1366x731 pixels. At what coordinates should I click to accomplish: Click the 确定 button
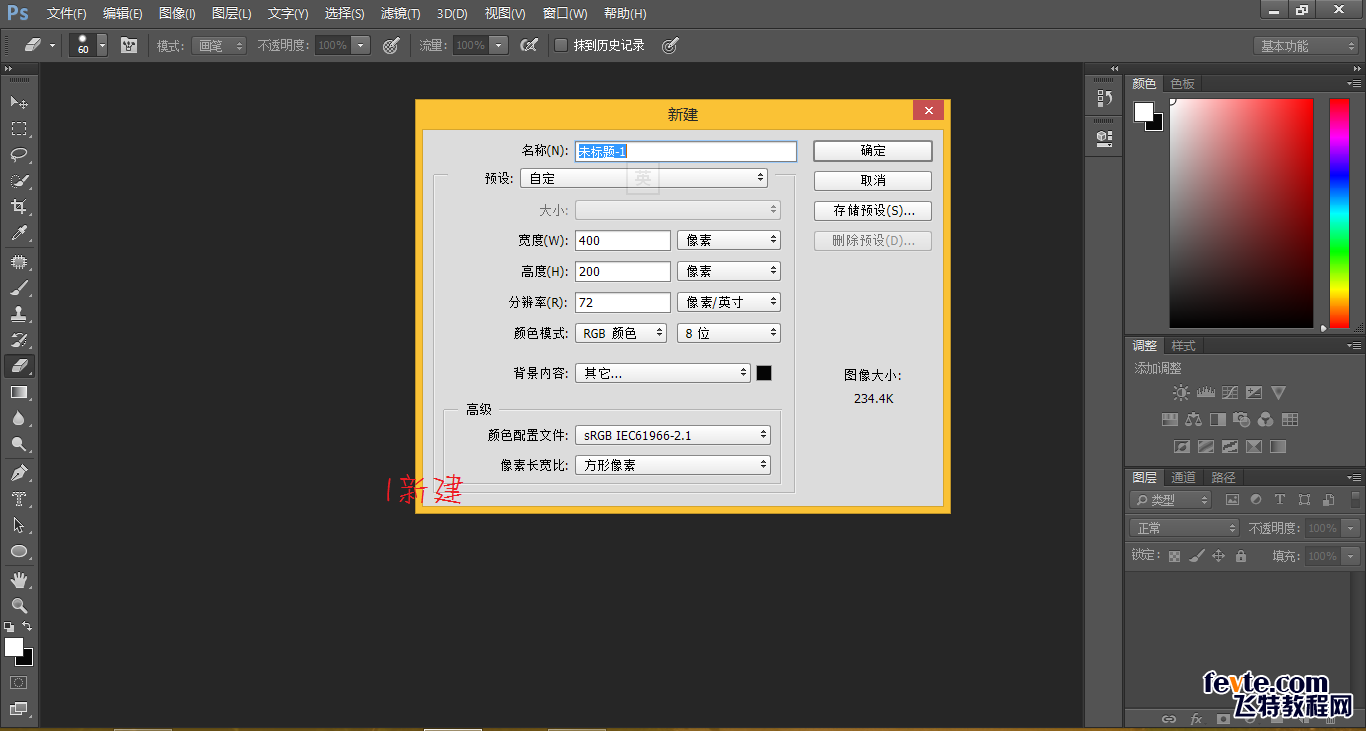click(873, 150)
